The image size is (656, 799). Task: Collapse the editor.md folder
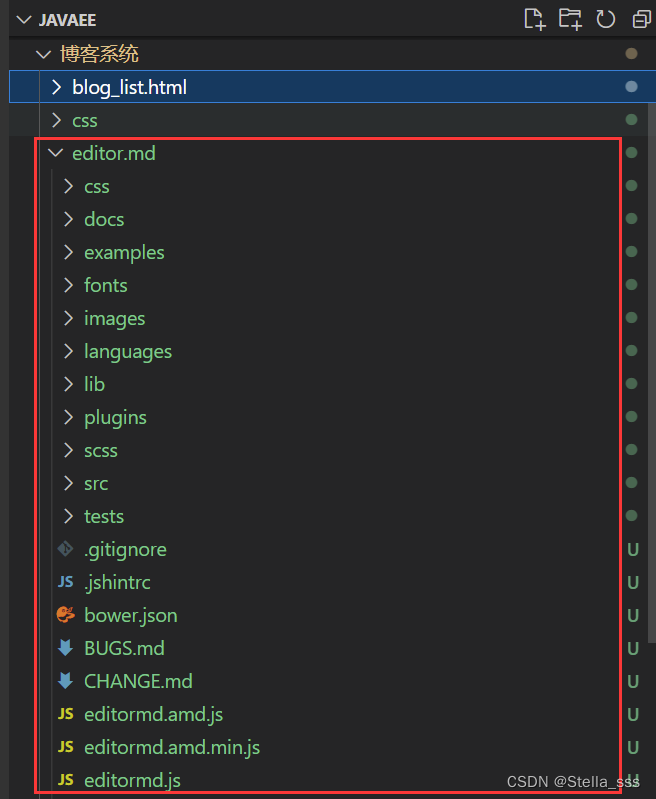55,153
